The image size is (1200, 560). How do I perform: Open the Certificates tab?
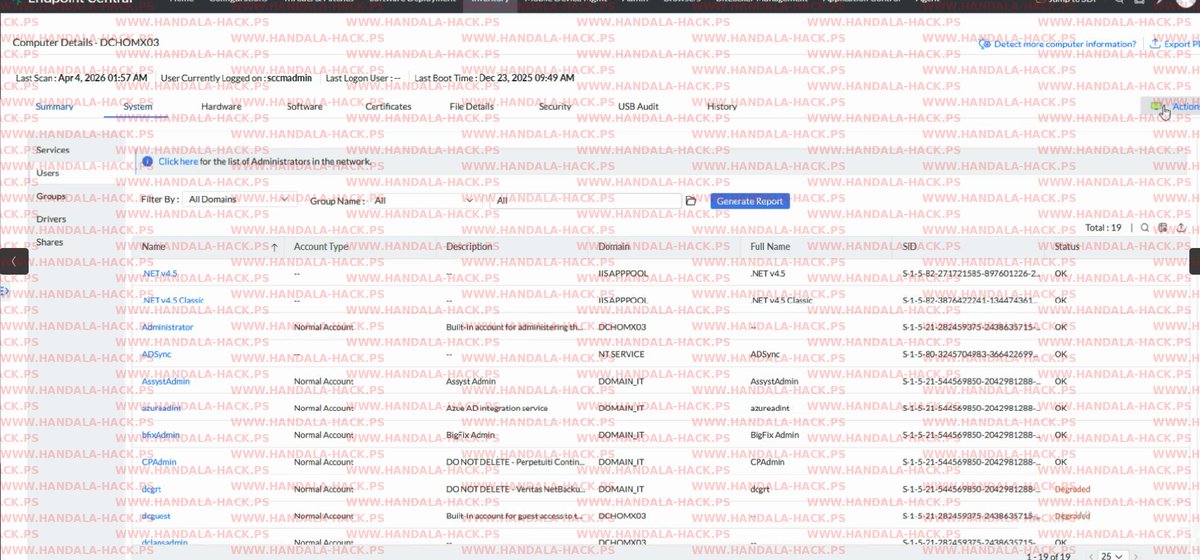coord(388,106)
